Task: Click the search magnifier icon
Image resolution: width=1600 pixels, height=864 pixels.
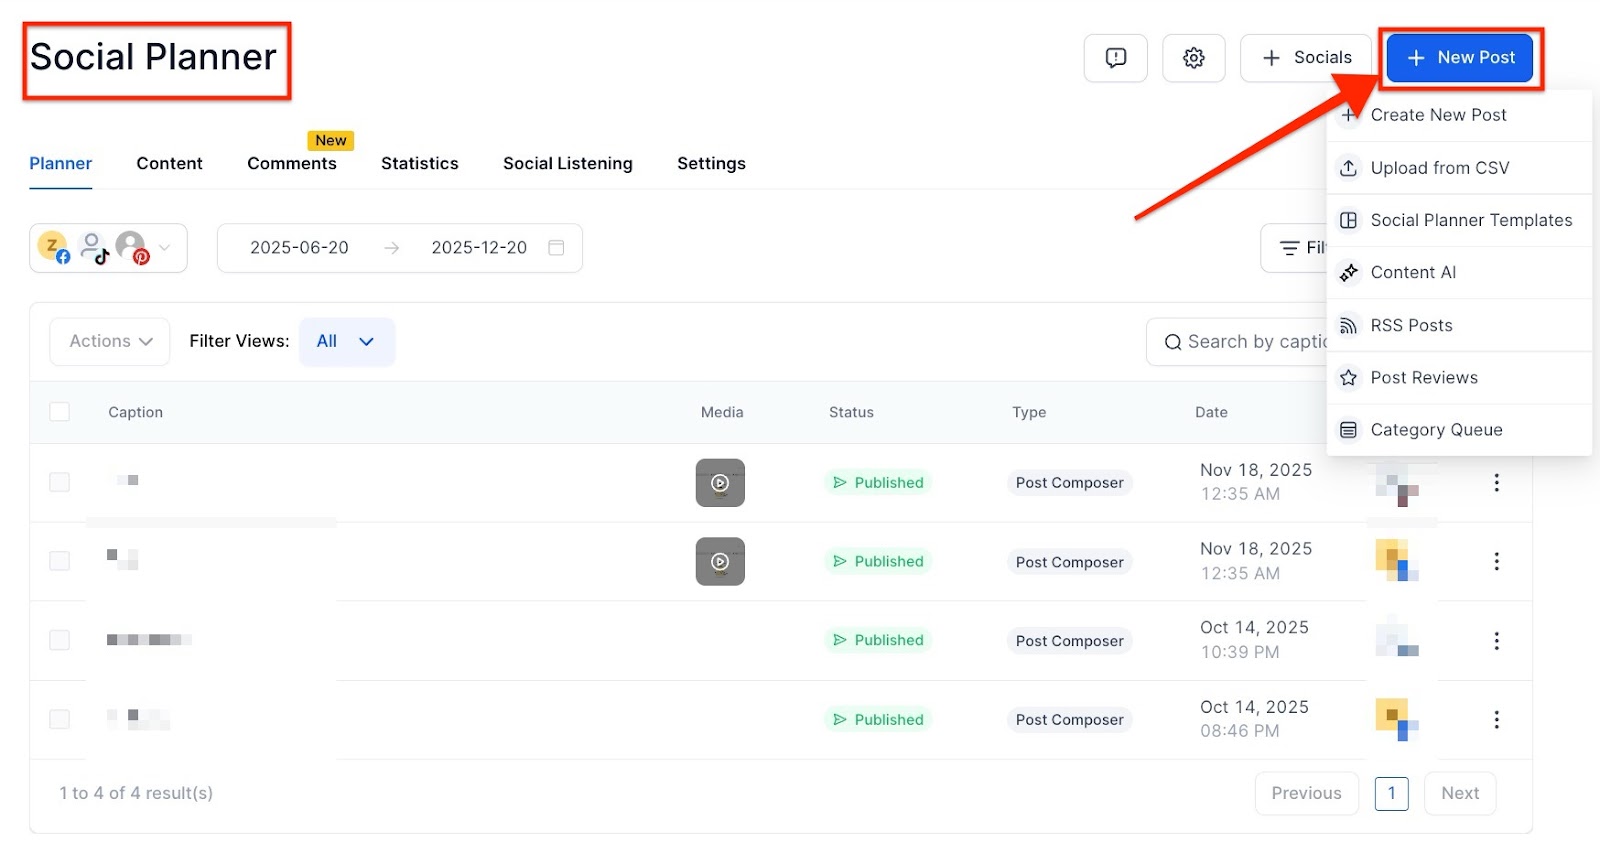Action: point(1173,343)
